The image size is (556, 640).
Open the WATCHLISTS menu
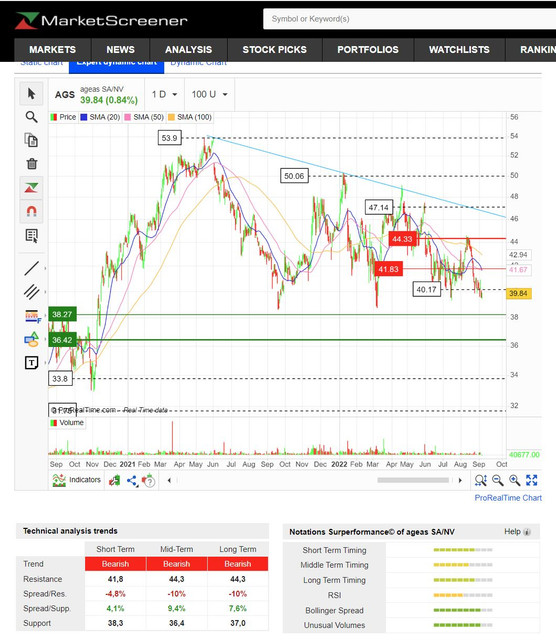pyautogui.click(x=459, y=50)
